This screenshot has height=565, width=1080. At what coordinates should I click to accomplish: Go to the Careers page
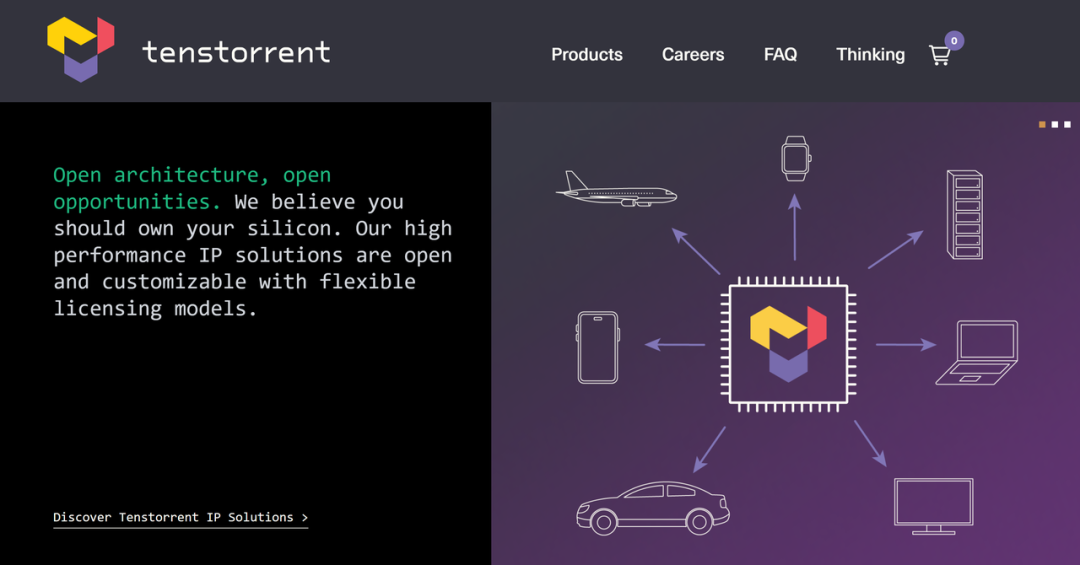[693, 54]
